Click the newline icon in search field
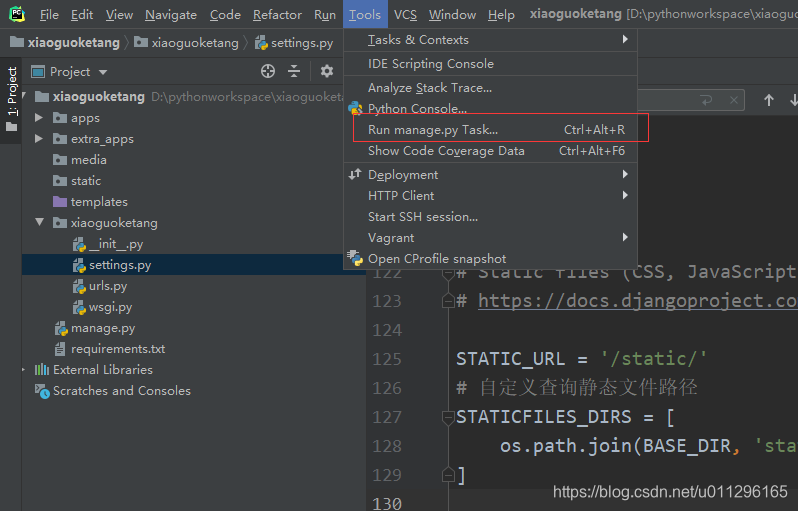Screen dimensions: 798x511 pyautogui.click(x=706, y=100)
